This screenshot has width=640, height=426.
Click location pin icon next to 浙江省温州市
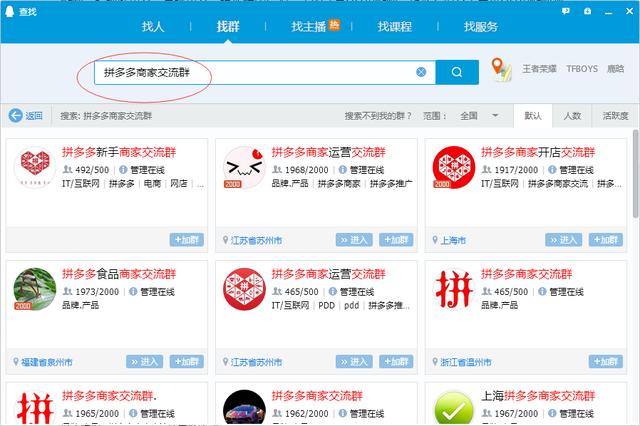435,362
